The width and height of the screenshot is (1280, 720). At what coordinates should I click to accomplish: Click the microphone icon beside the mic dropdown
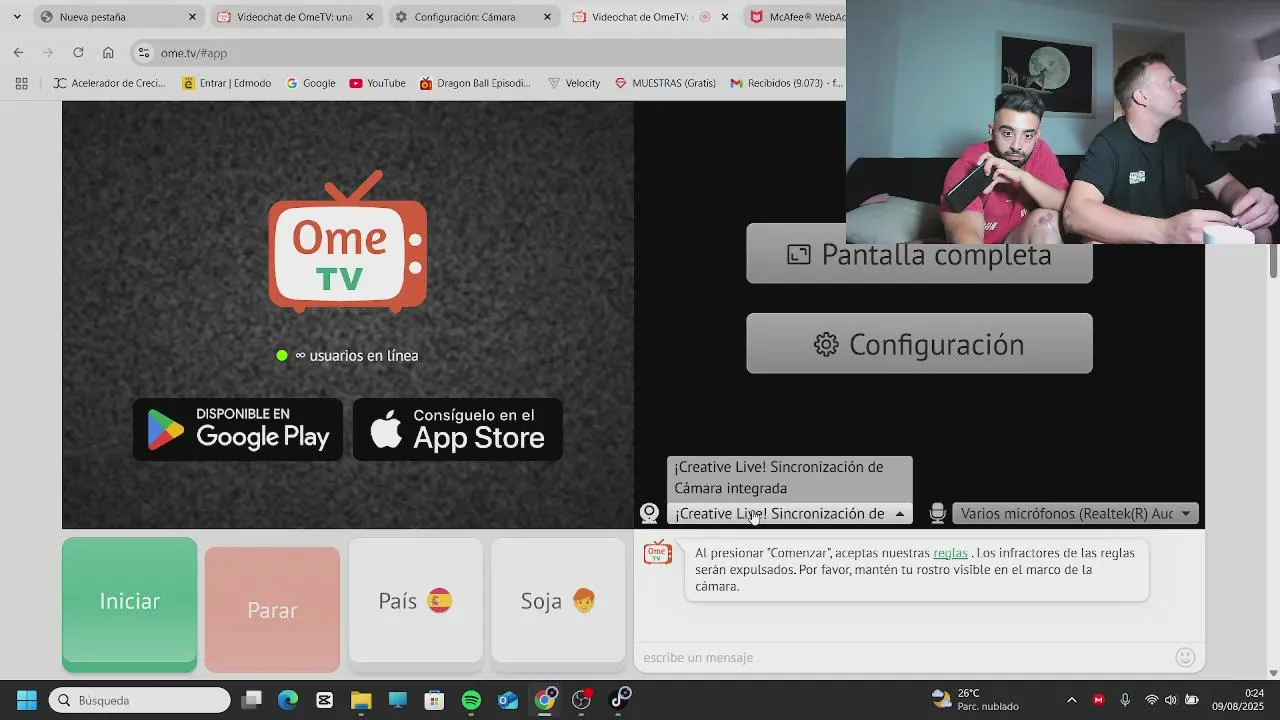click(x=938, y=513)
